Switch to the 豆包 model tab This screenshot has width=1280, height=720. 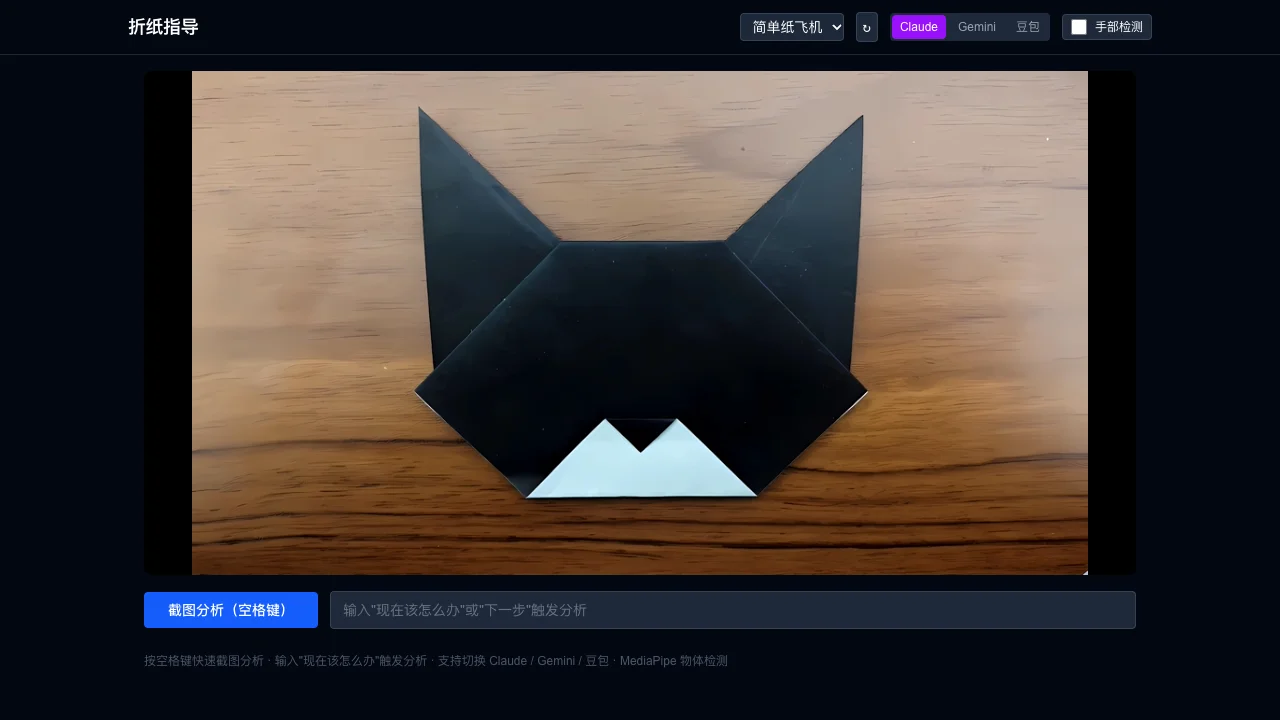pos(1028,27)
